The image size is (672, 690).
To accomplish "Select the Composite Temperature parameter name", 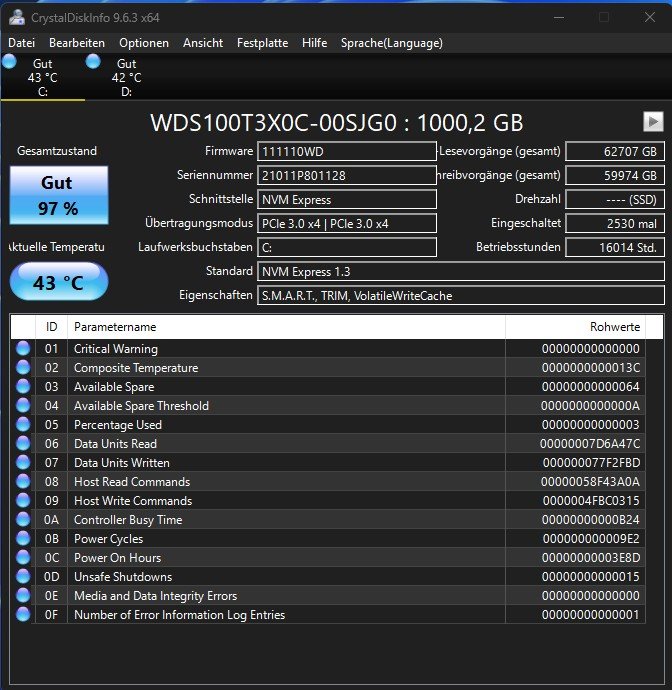I will coord(136,368).
